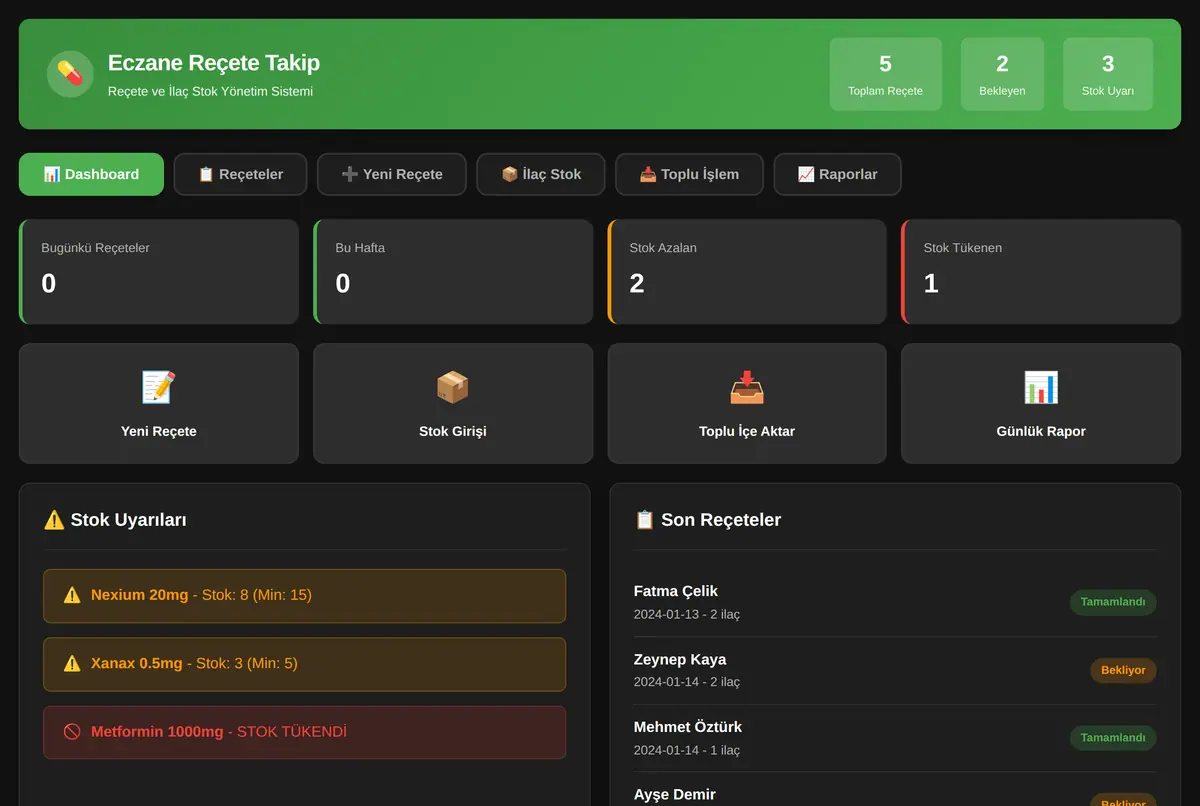Click the Eczane Reçete Takip title

(214, 63)
